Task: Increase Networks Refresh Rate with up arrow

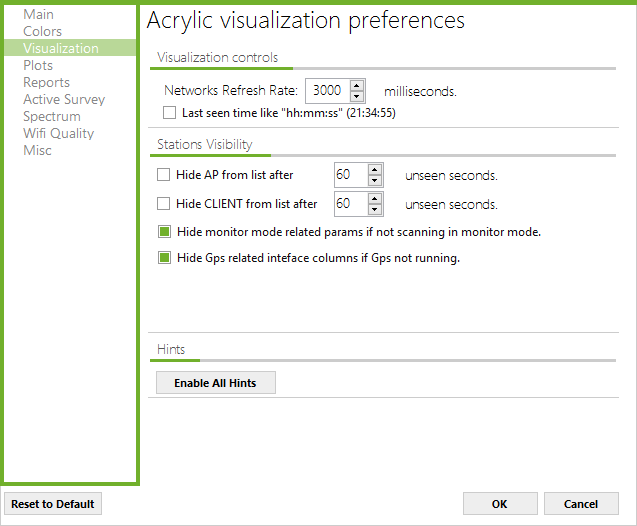Action: tap(356, 86)
